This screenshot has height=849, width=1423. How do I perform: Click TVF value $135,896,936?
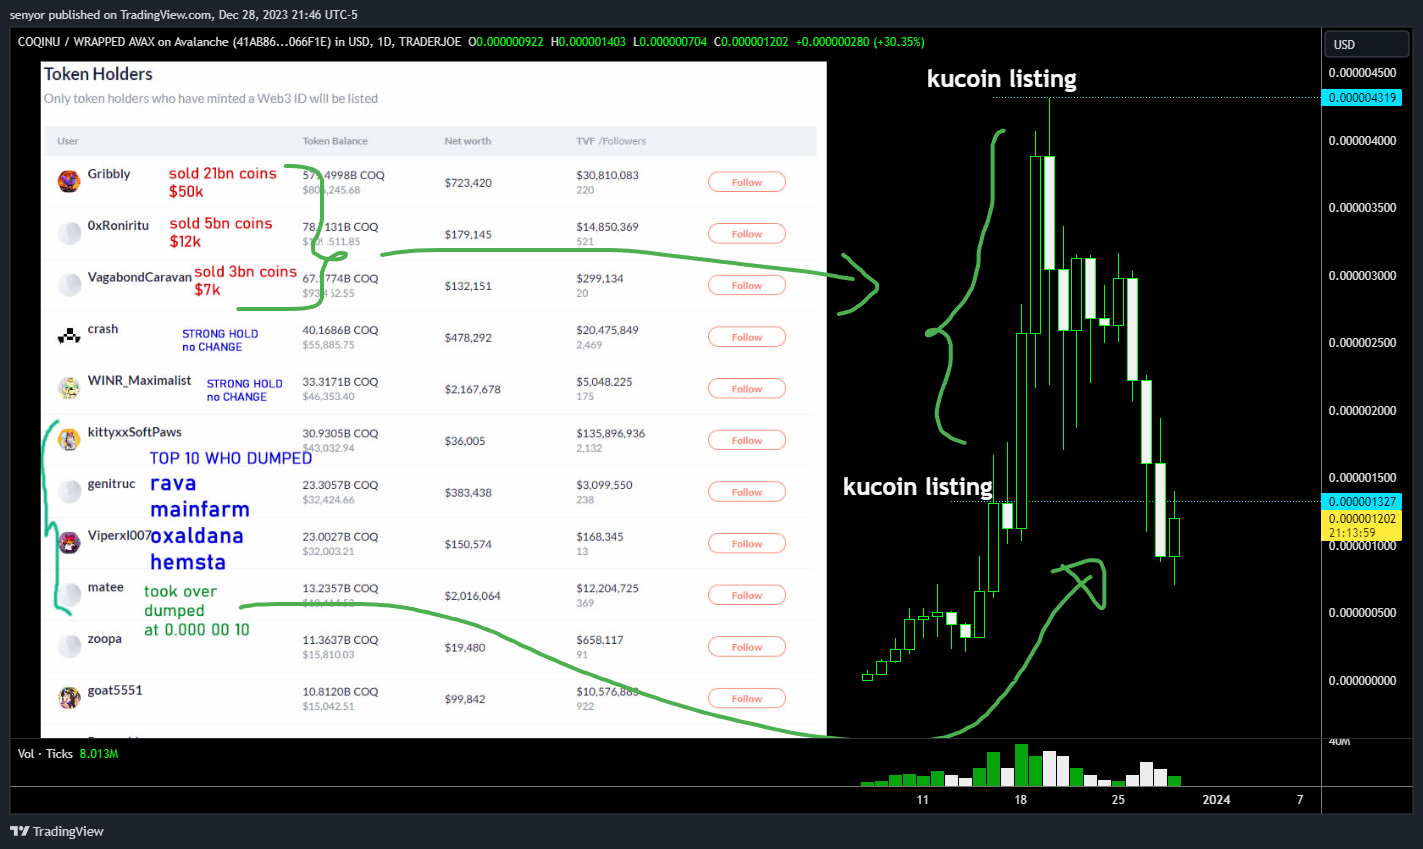[x=611, y=434]
